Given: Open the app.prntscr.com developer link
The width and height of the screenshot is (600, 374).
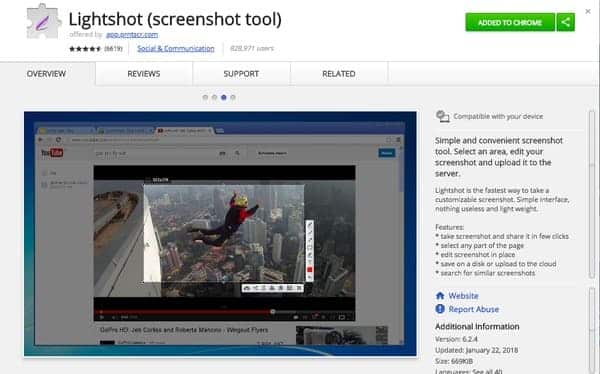Looking at the screenshot, I should pyautogui.click(x=132, y=34).
